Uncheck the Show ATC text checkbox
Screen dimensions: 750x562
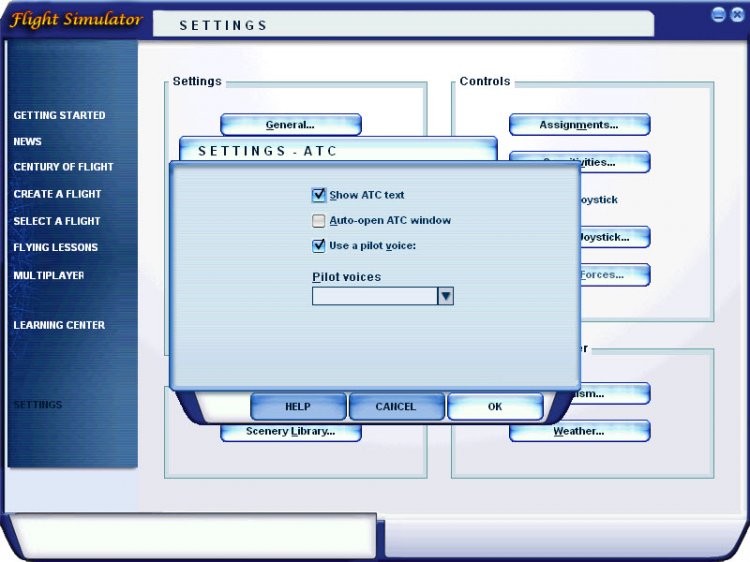point(319,195)
